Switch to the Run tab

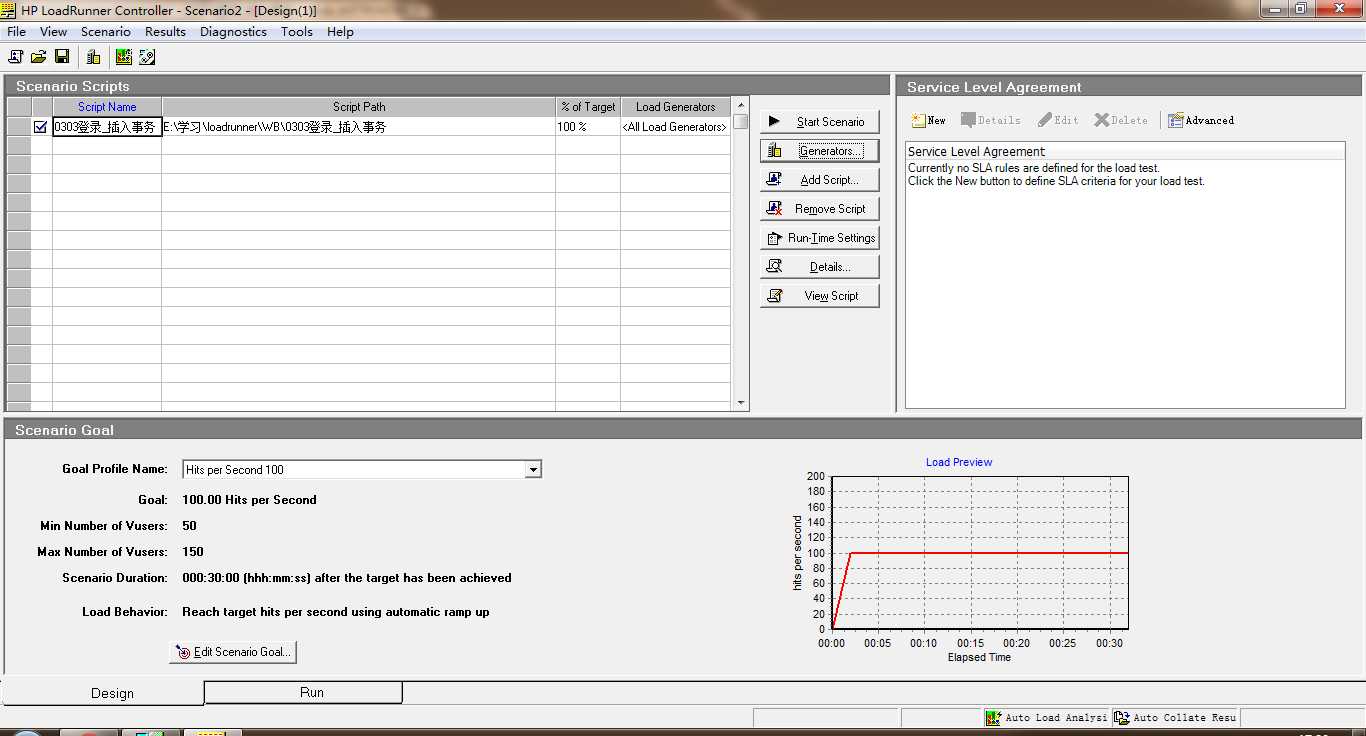tap(303, 692)
